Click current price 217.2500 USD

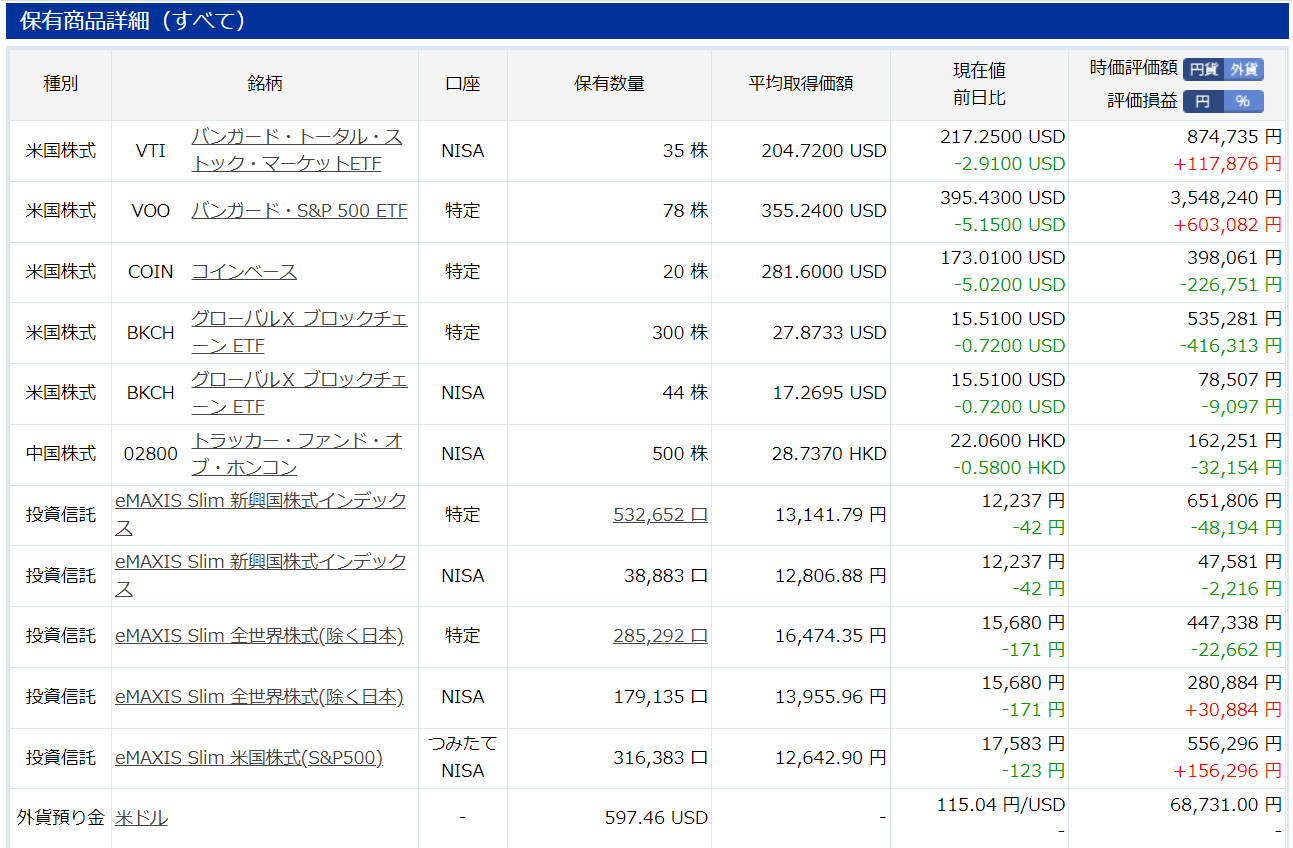pos(1003,137)
